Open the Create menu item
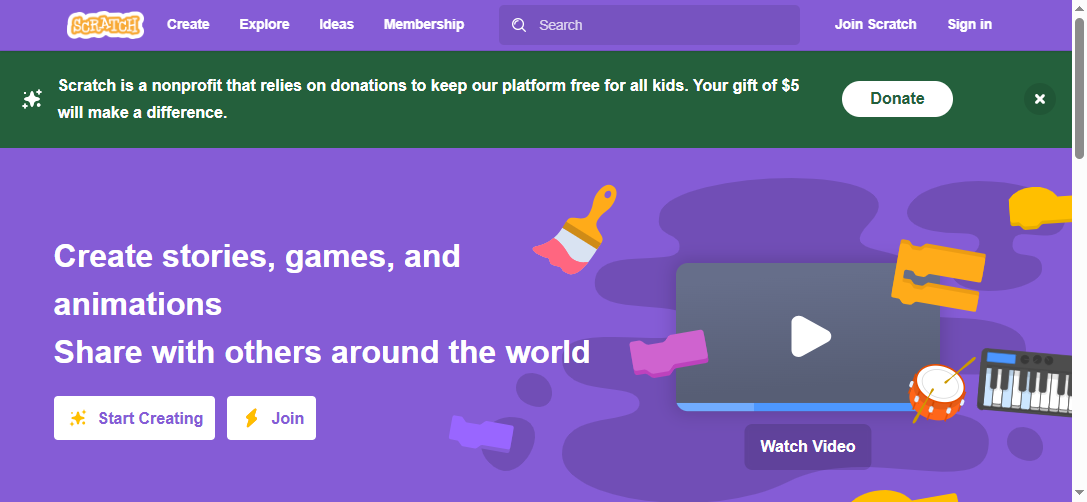 point(188,25)
